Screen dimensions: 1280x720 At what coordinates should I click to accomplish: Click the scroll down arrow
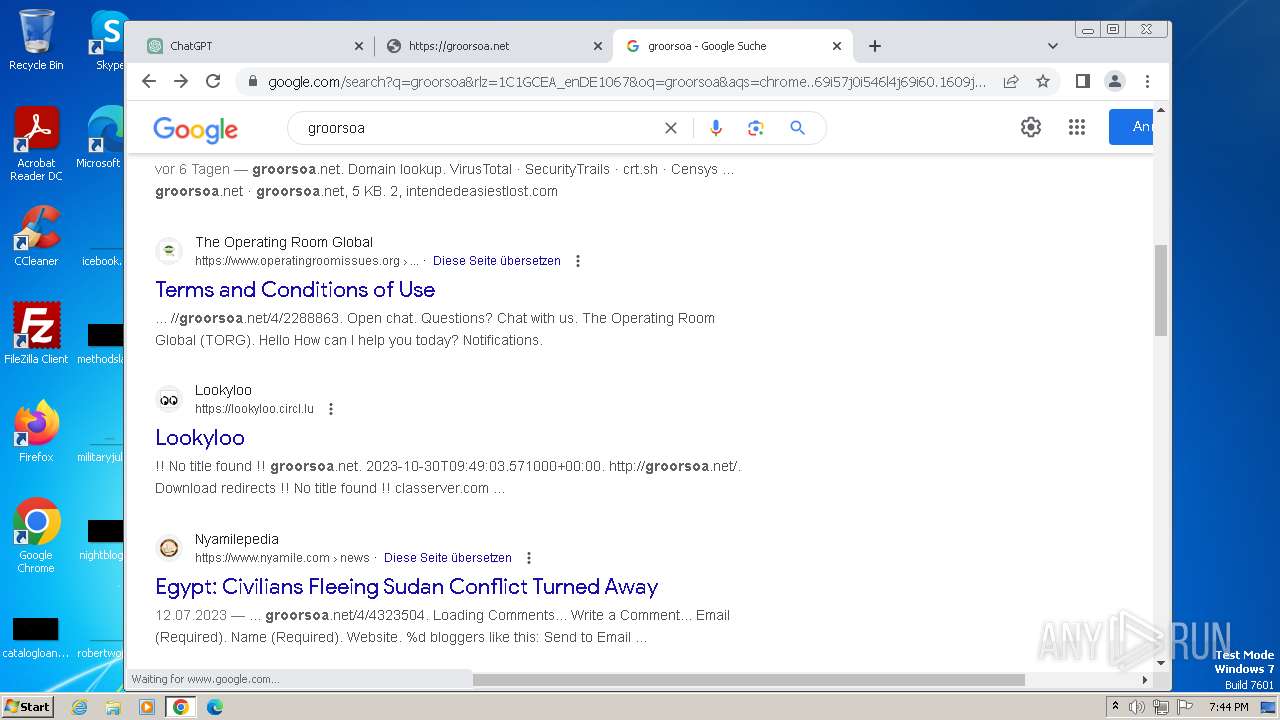click(1161, 662)
